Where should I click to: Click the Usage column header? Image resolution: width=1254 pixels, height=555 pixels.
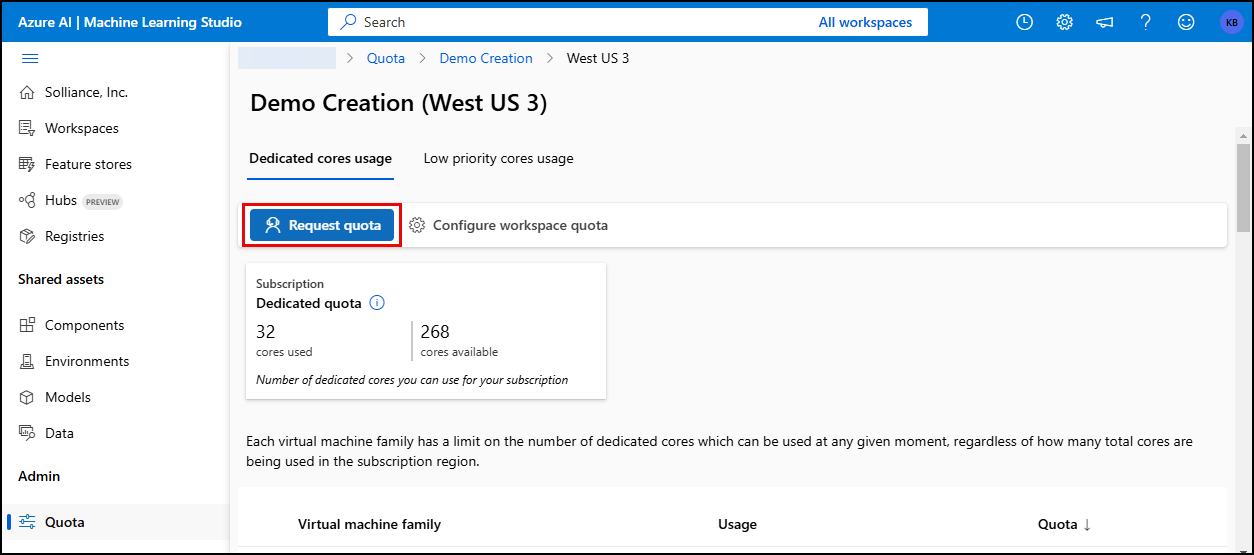(x=737, y=524)
